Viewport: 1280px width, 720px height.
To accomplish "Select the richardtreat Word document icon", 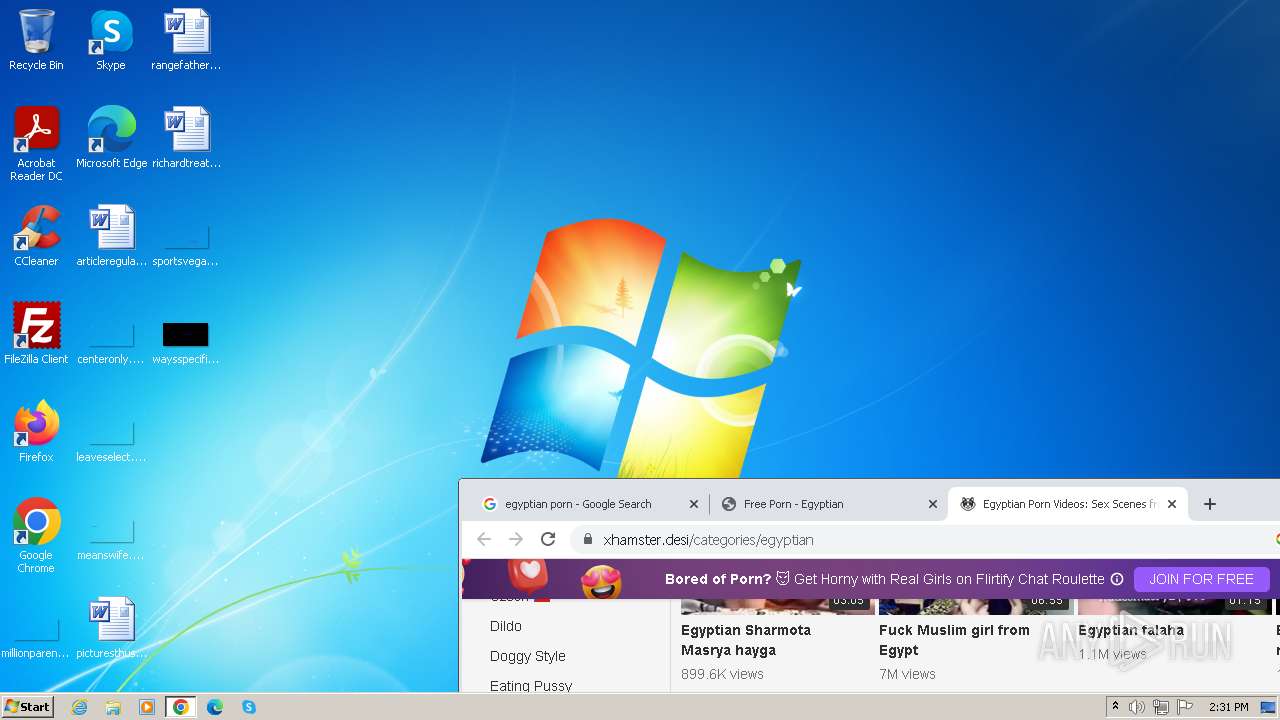I will [x=186, y=138].
